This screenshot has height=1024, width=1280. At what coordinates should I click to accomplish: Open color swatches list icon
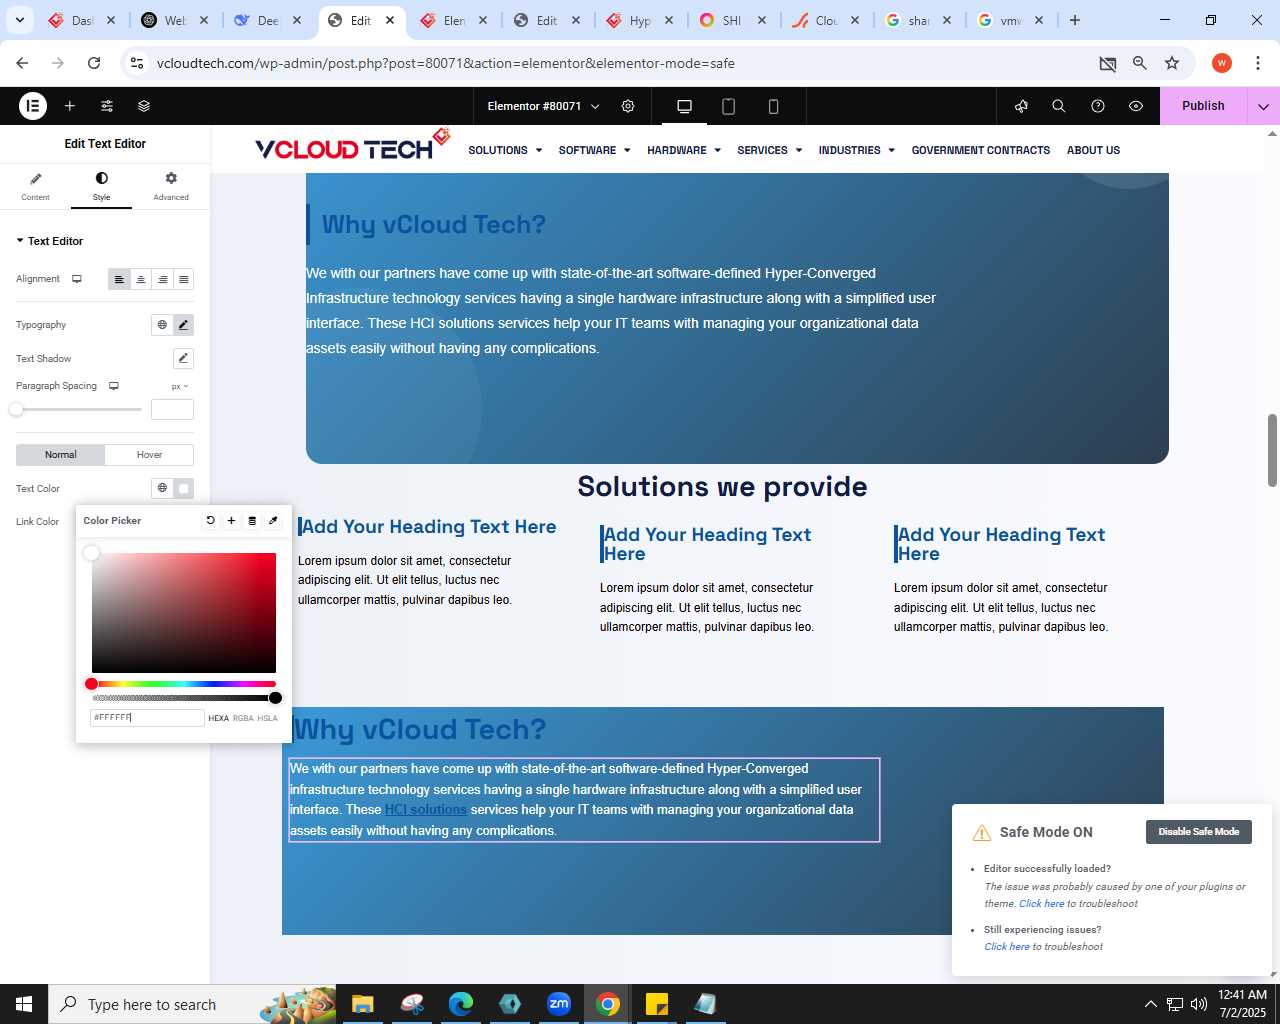click(x=252, y=520)
